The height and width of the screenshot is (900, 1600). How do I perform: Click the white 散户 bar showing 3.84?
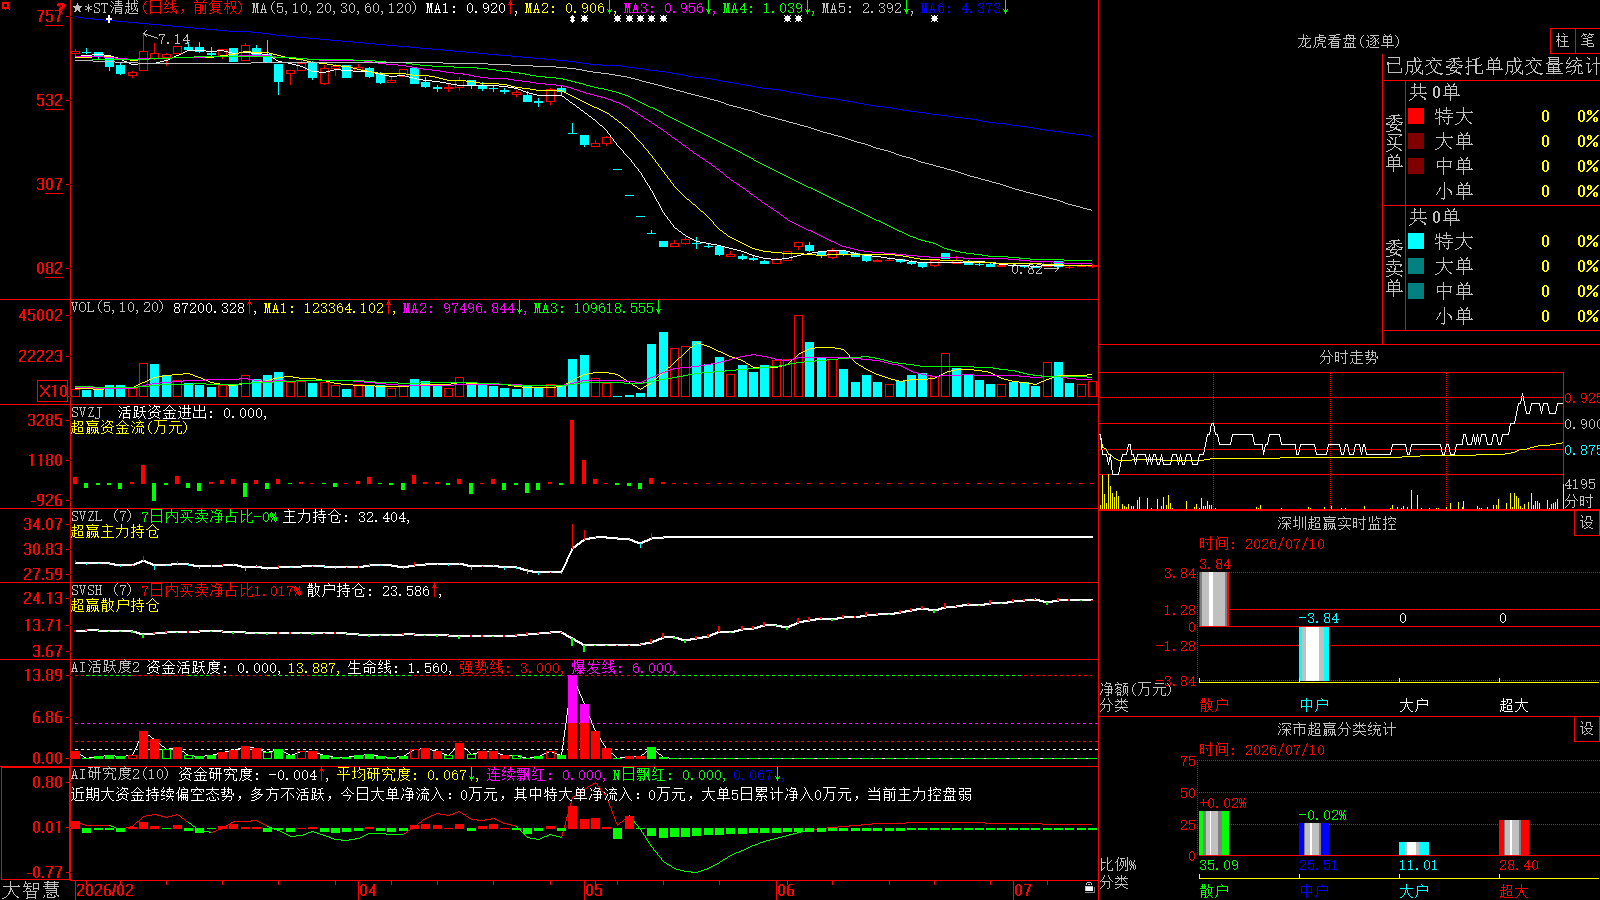point(1214,599)
